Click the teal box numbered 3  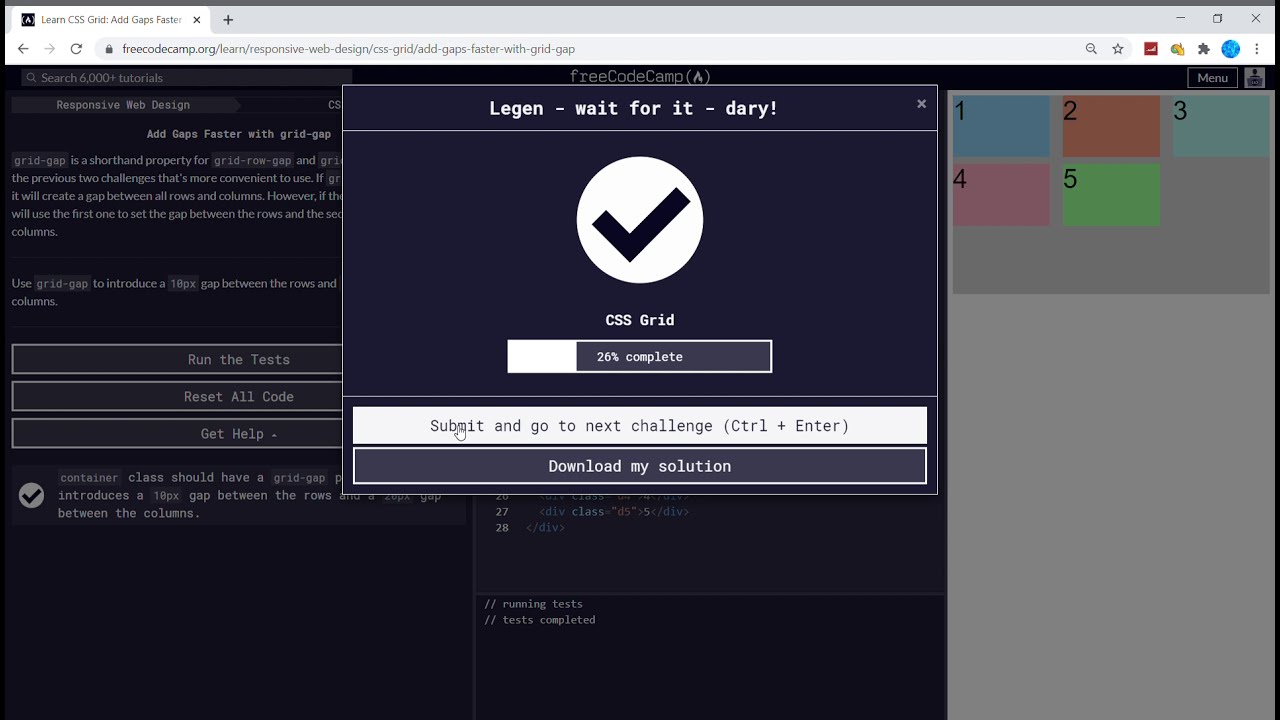coord(1221,126)
